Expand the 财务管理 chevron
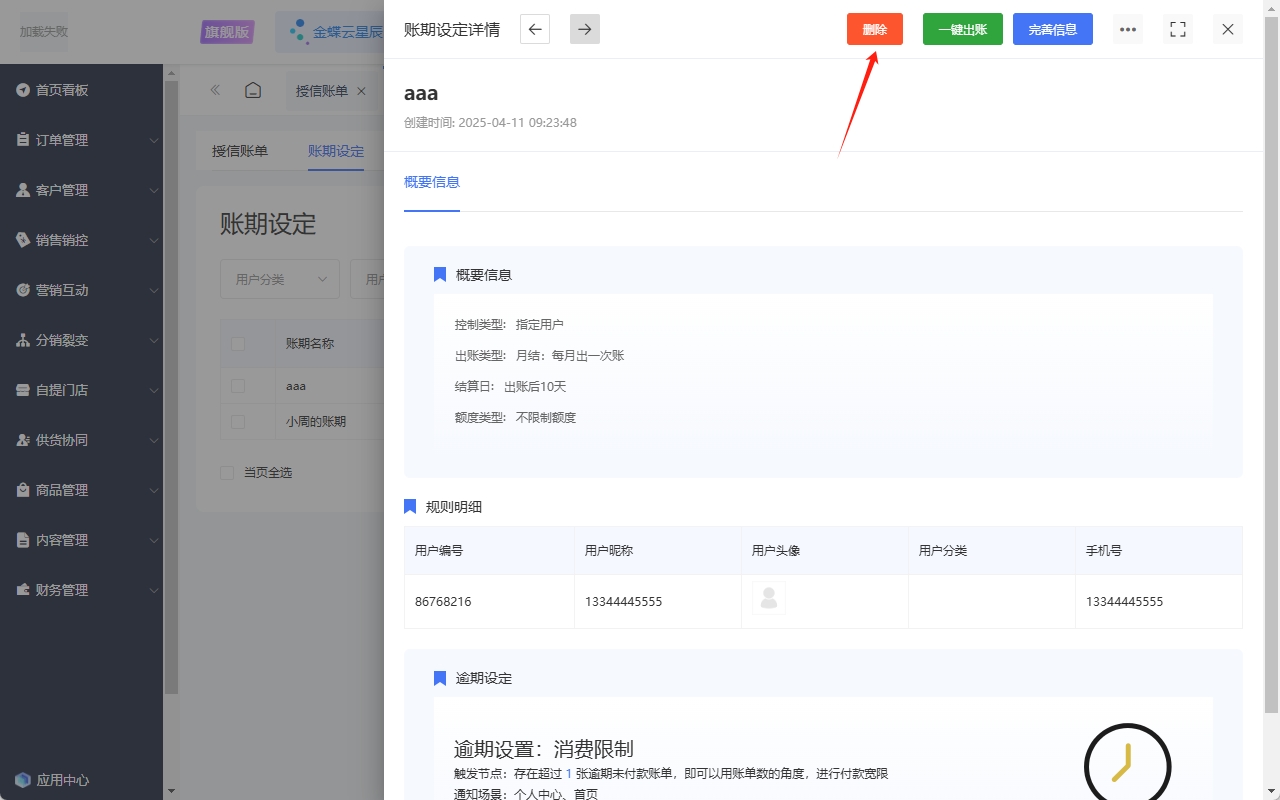The width and height of the screenshot is (1280, 800). click(154, 590)
